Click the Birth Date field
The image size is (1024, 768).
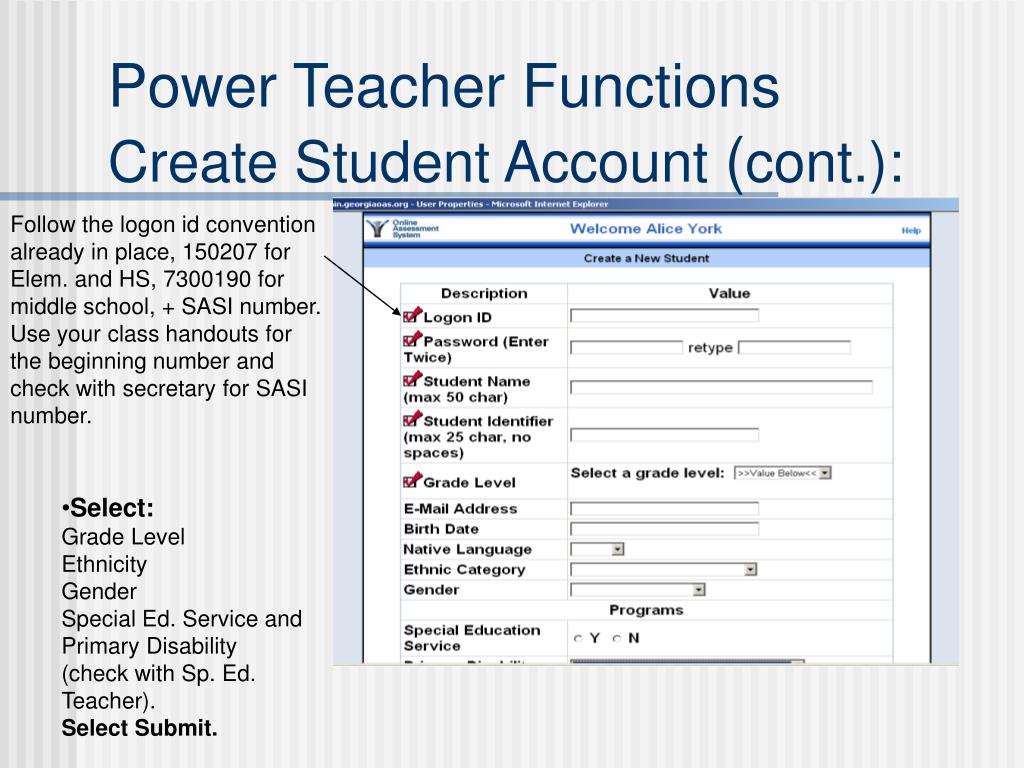coord(664,528)
